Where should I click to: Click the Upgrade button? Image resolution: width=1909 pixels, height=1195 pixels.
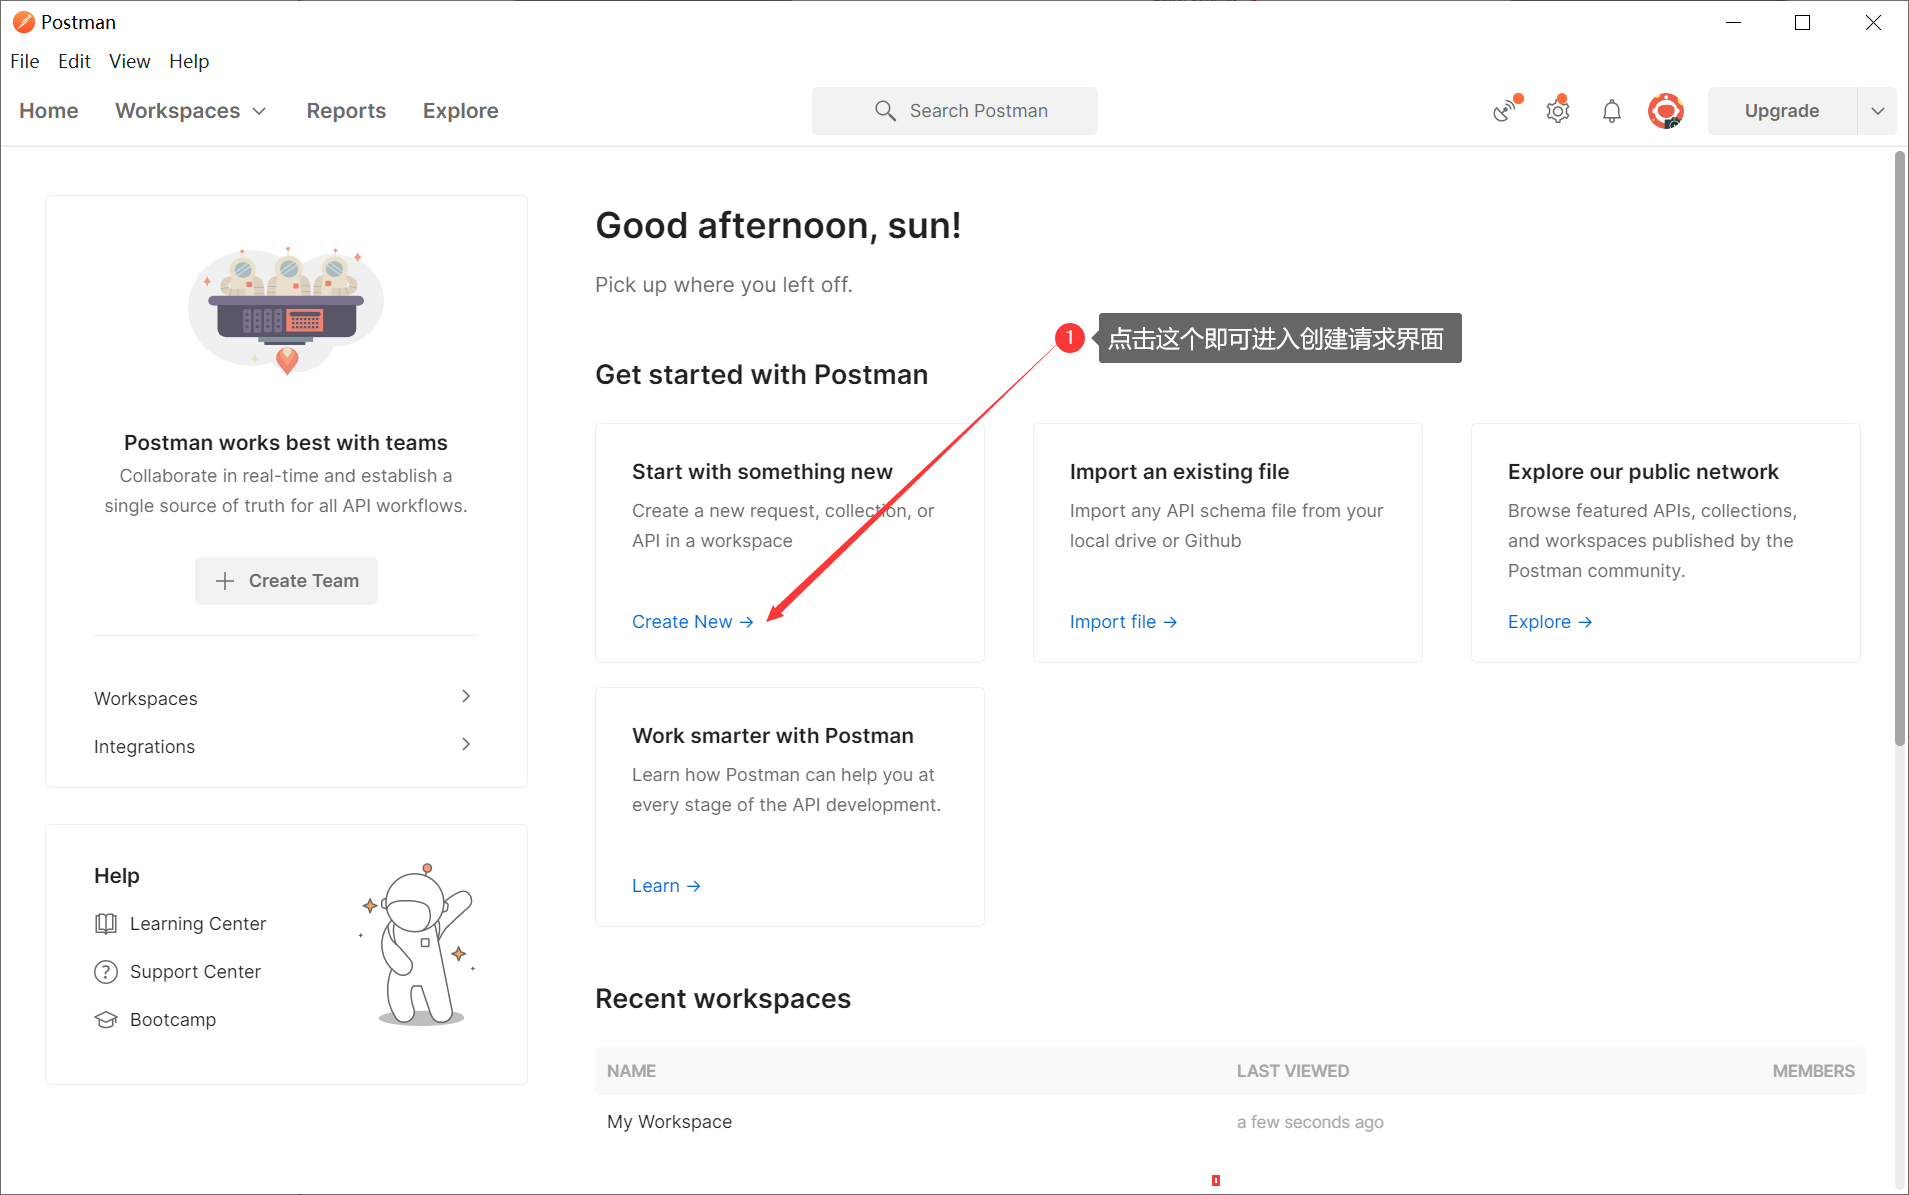(1782, 111)
